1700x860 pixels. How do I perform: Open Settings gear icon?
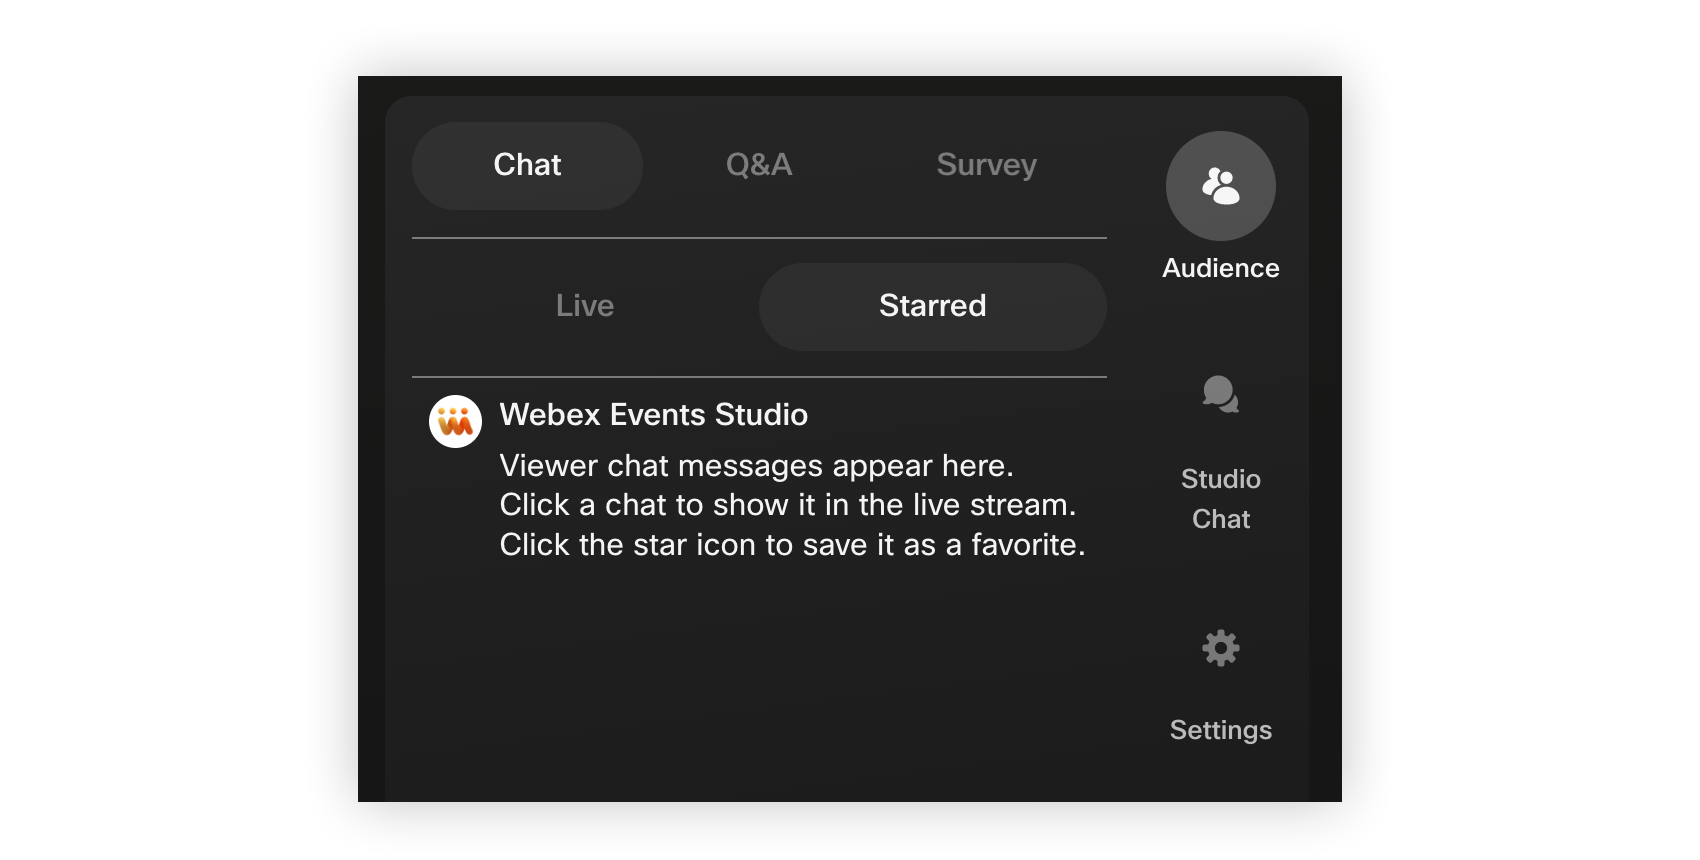point(1220,648)
